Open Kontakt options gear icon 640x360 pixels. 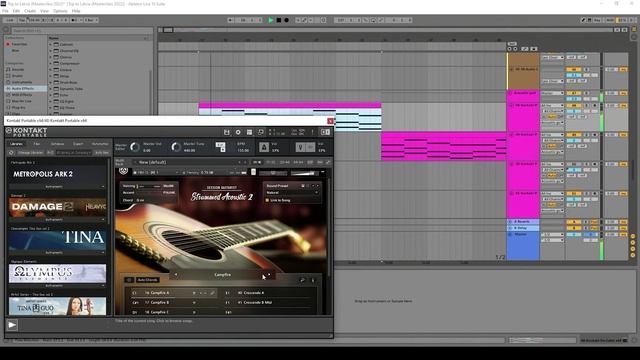coord(238,132)
